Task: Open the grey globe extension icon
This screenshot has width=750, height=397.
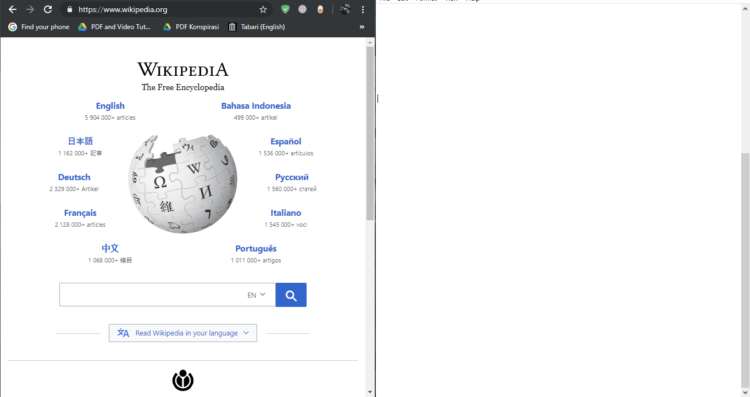Action: (x=302, y=9)
